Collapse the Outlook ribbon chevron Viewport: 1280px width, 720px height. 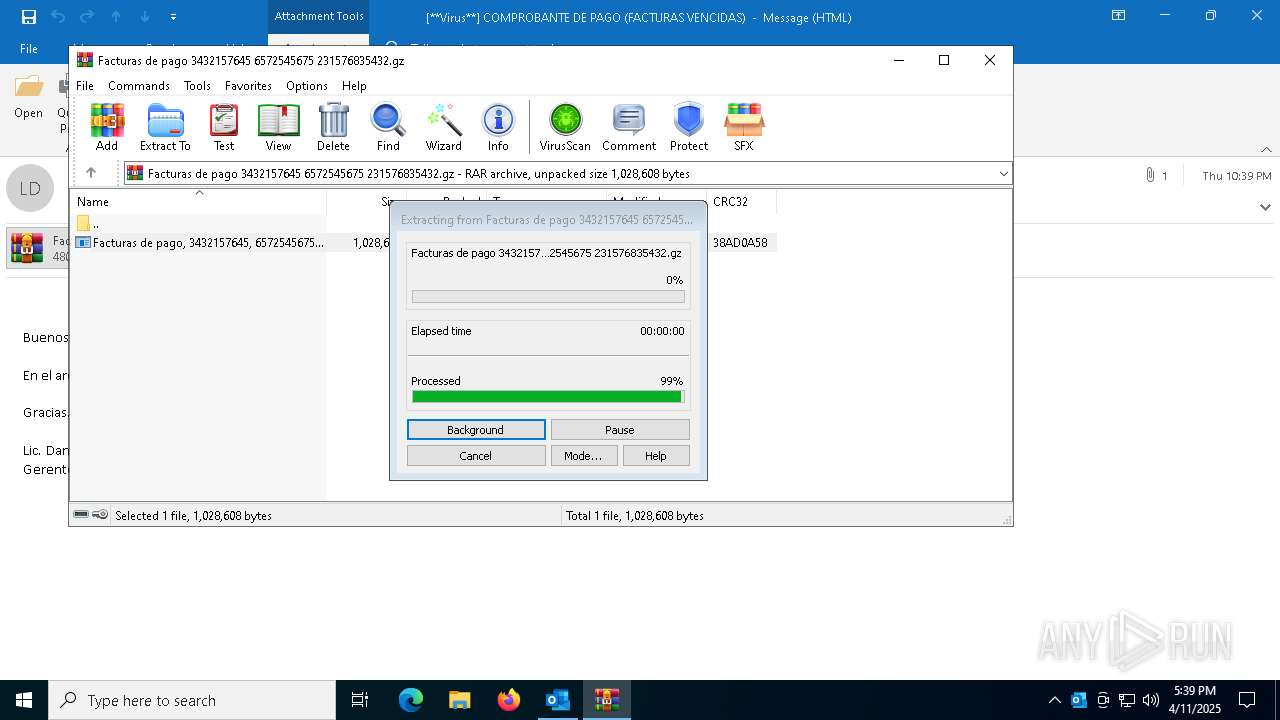point(1266,150)
